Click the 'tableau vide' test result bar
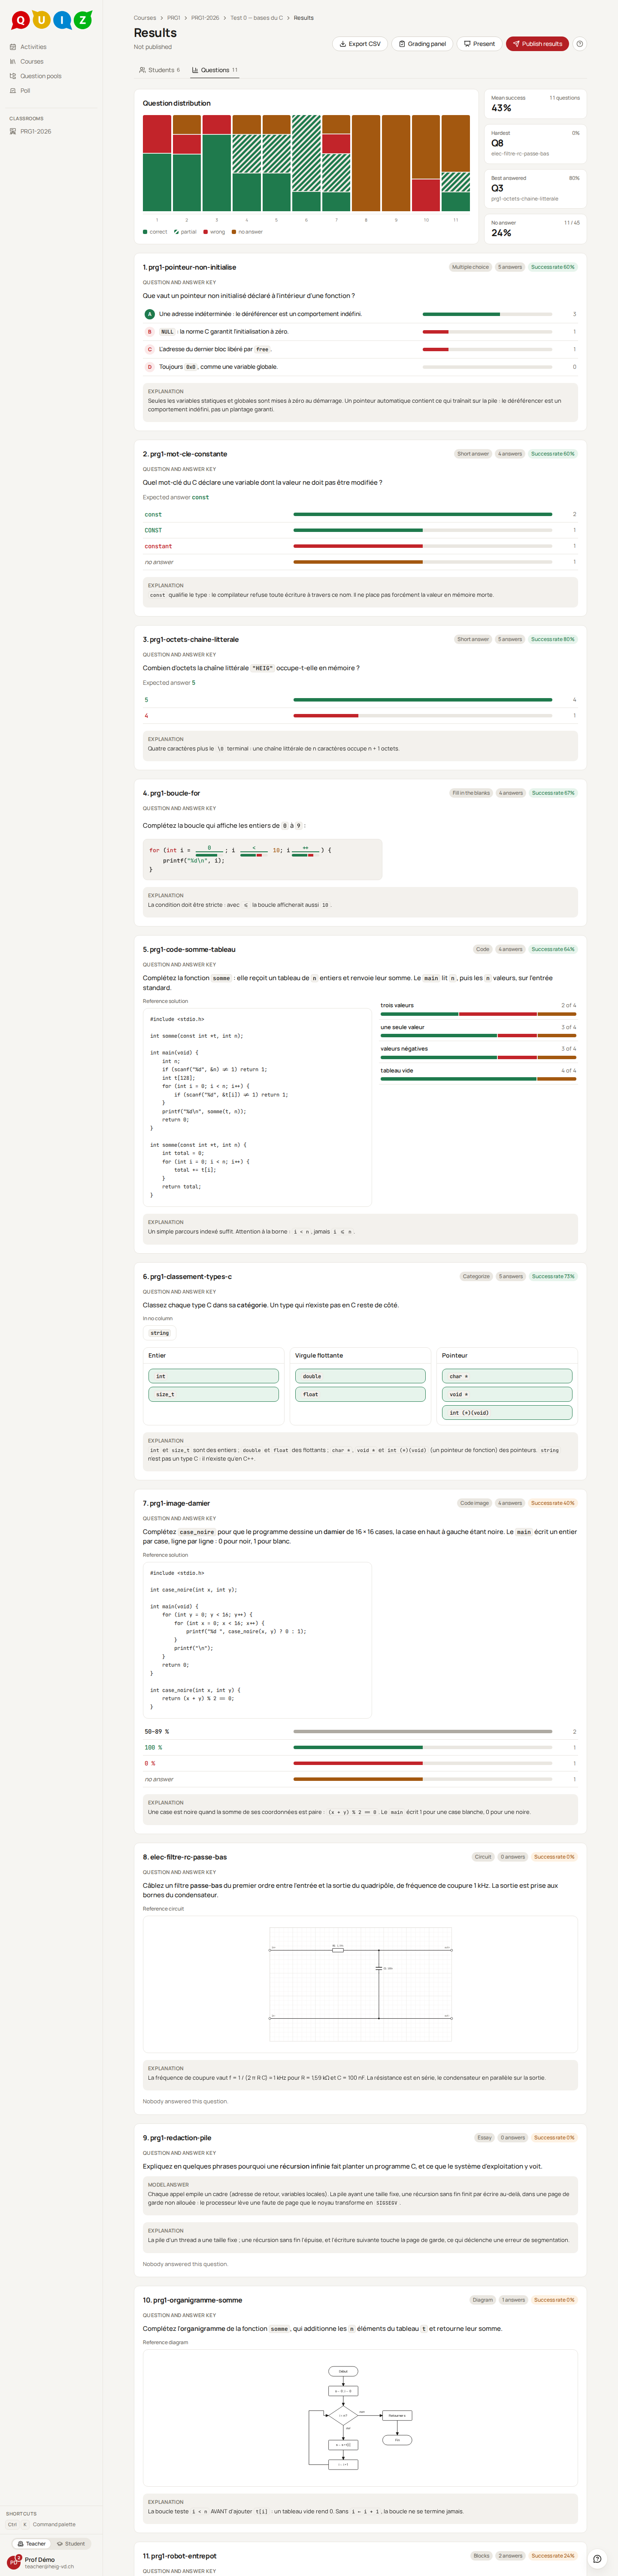This screenshot has width=618, height=2576. (x=478, y=1079)
